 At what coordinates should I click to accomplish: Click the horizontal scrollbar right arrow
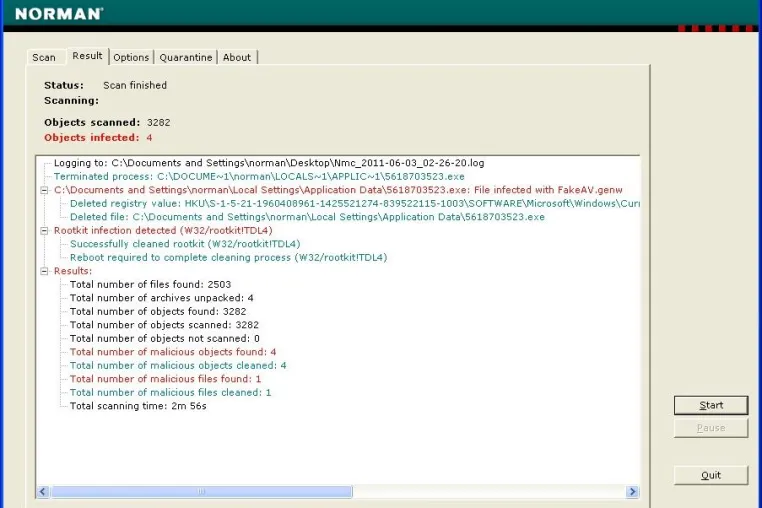click(632, 491)
